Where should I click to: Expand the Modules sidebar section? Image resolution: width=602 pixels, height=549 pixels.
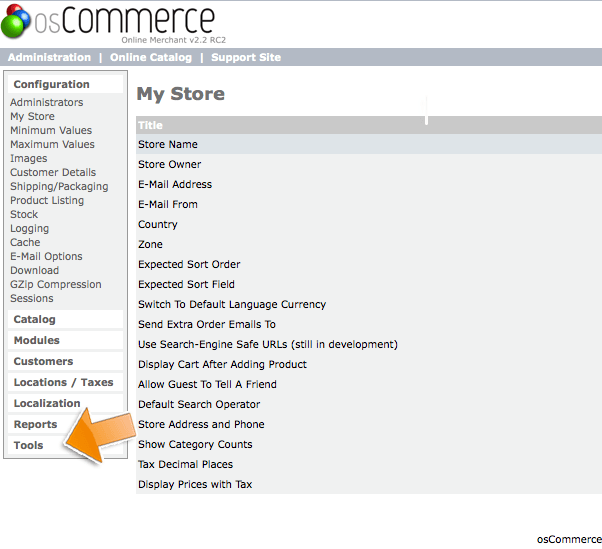37,341
